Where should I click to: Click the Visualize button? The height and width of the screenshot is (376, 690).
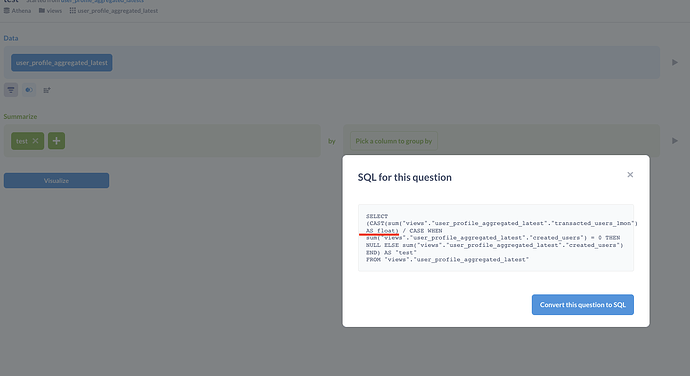(x=56, y=181)
